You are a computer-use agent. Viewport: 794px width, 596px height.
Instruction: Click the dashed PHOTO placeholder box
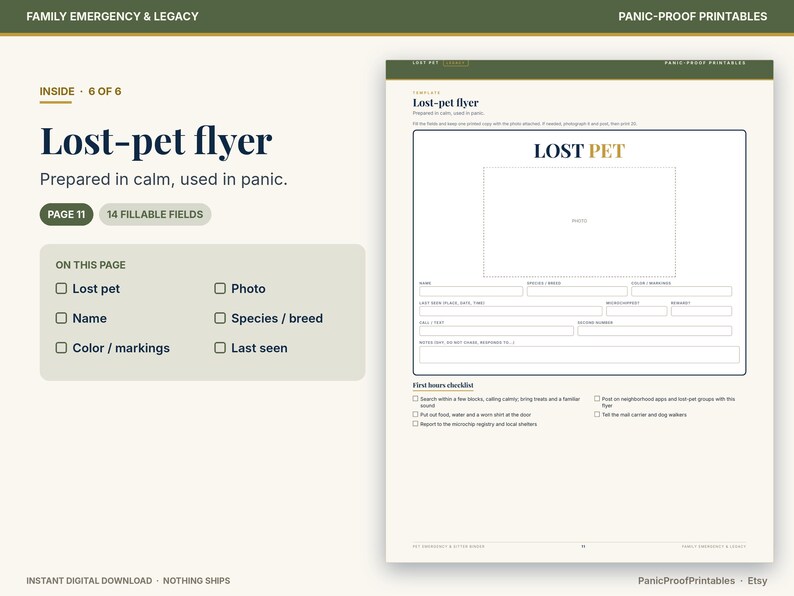click(x=579, y=222)
